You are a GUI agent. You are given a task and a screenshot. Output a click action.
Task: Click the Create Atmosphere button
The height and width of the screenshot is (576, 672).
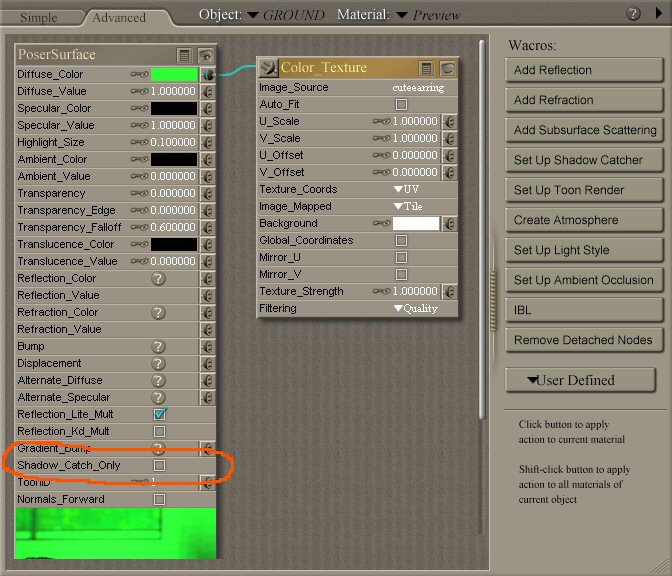click(x=584, y=220)
